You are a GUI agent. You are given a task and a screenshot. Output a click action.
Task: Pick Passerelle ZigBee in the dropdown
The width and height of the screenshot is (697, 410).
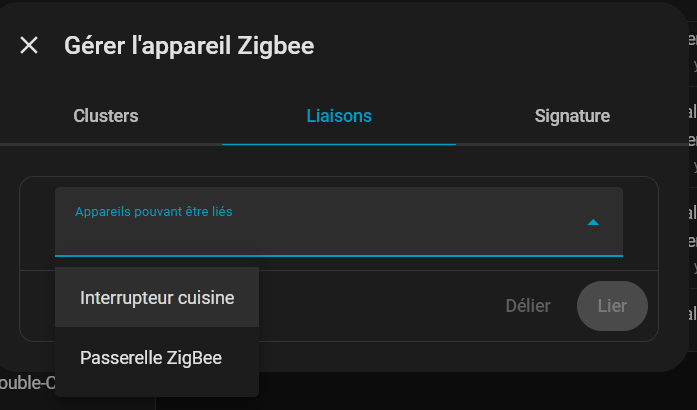[x=151, y=357]
